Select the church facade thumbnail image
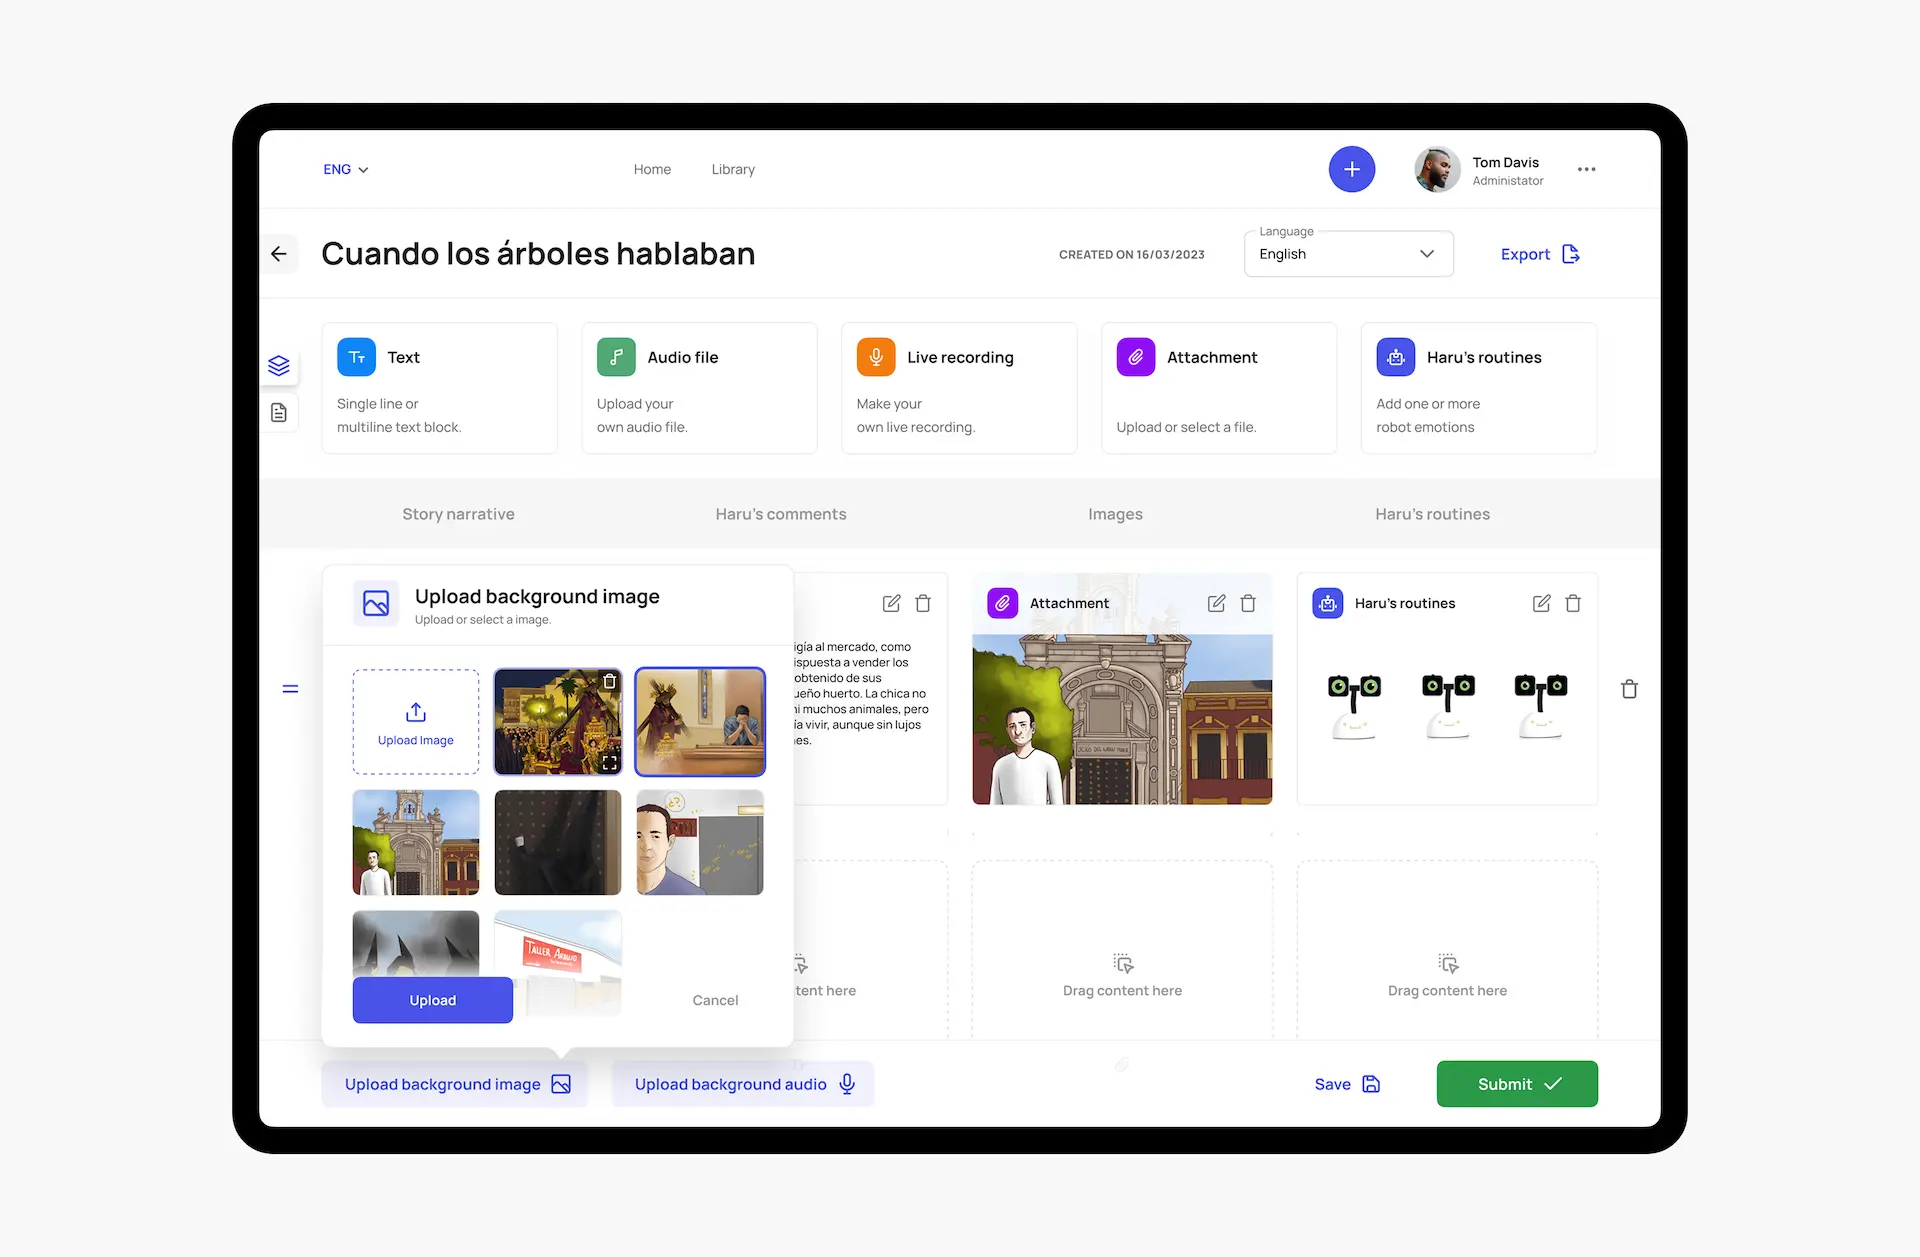 click(416, 842)
